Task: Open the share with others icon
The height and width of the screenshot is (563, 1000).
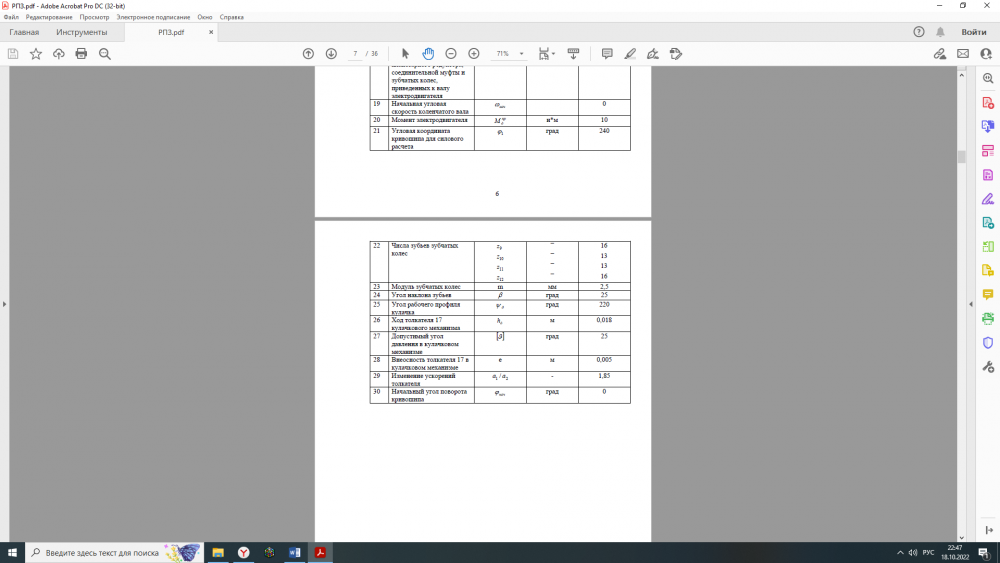Action: 986,54
